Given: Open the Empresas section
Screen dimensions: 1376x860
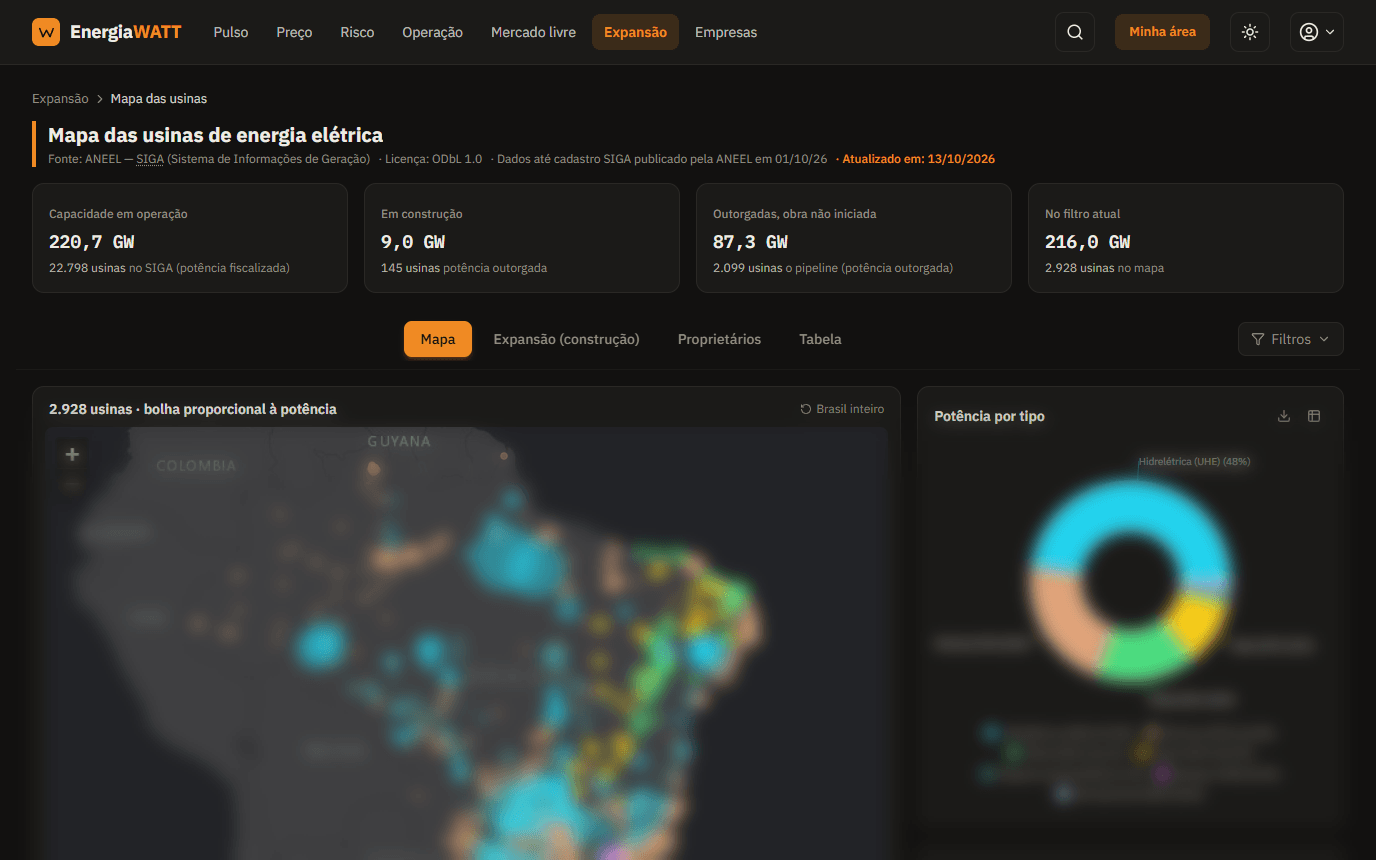Looking at the screenshot, I should click(726, 32).
